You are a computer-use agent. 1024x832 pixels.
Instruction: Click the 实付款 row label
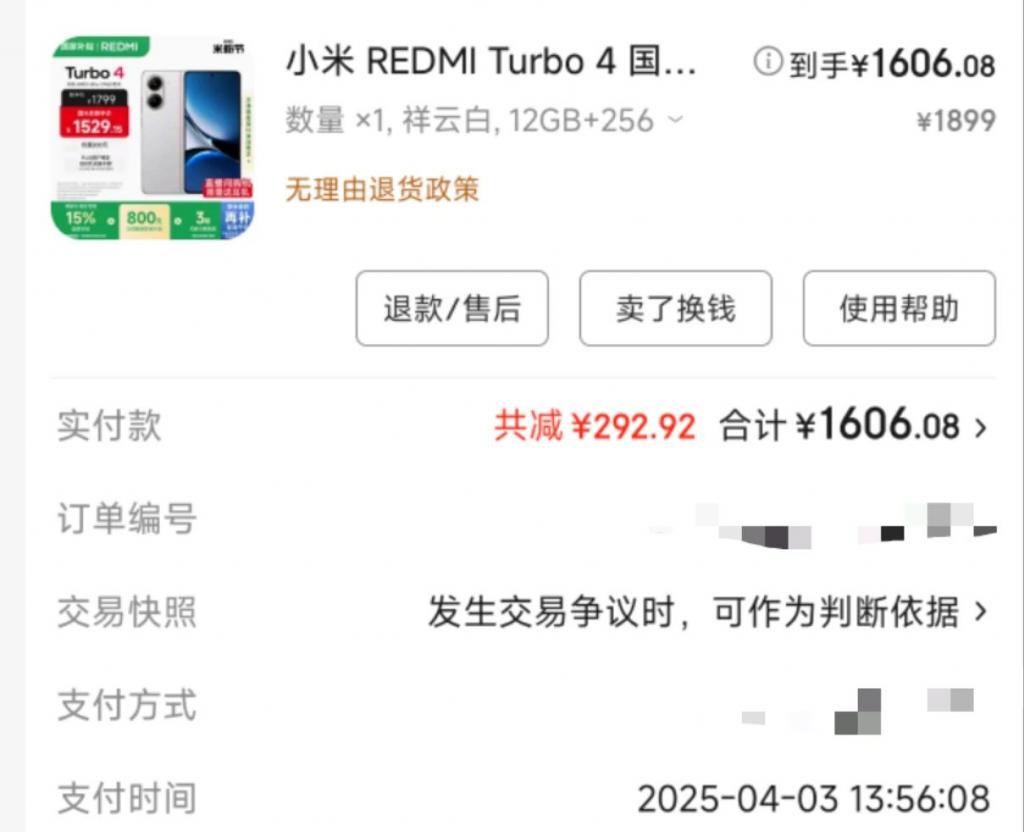click(109, 426)
